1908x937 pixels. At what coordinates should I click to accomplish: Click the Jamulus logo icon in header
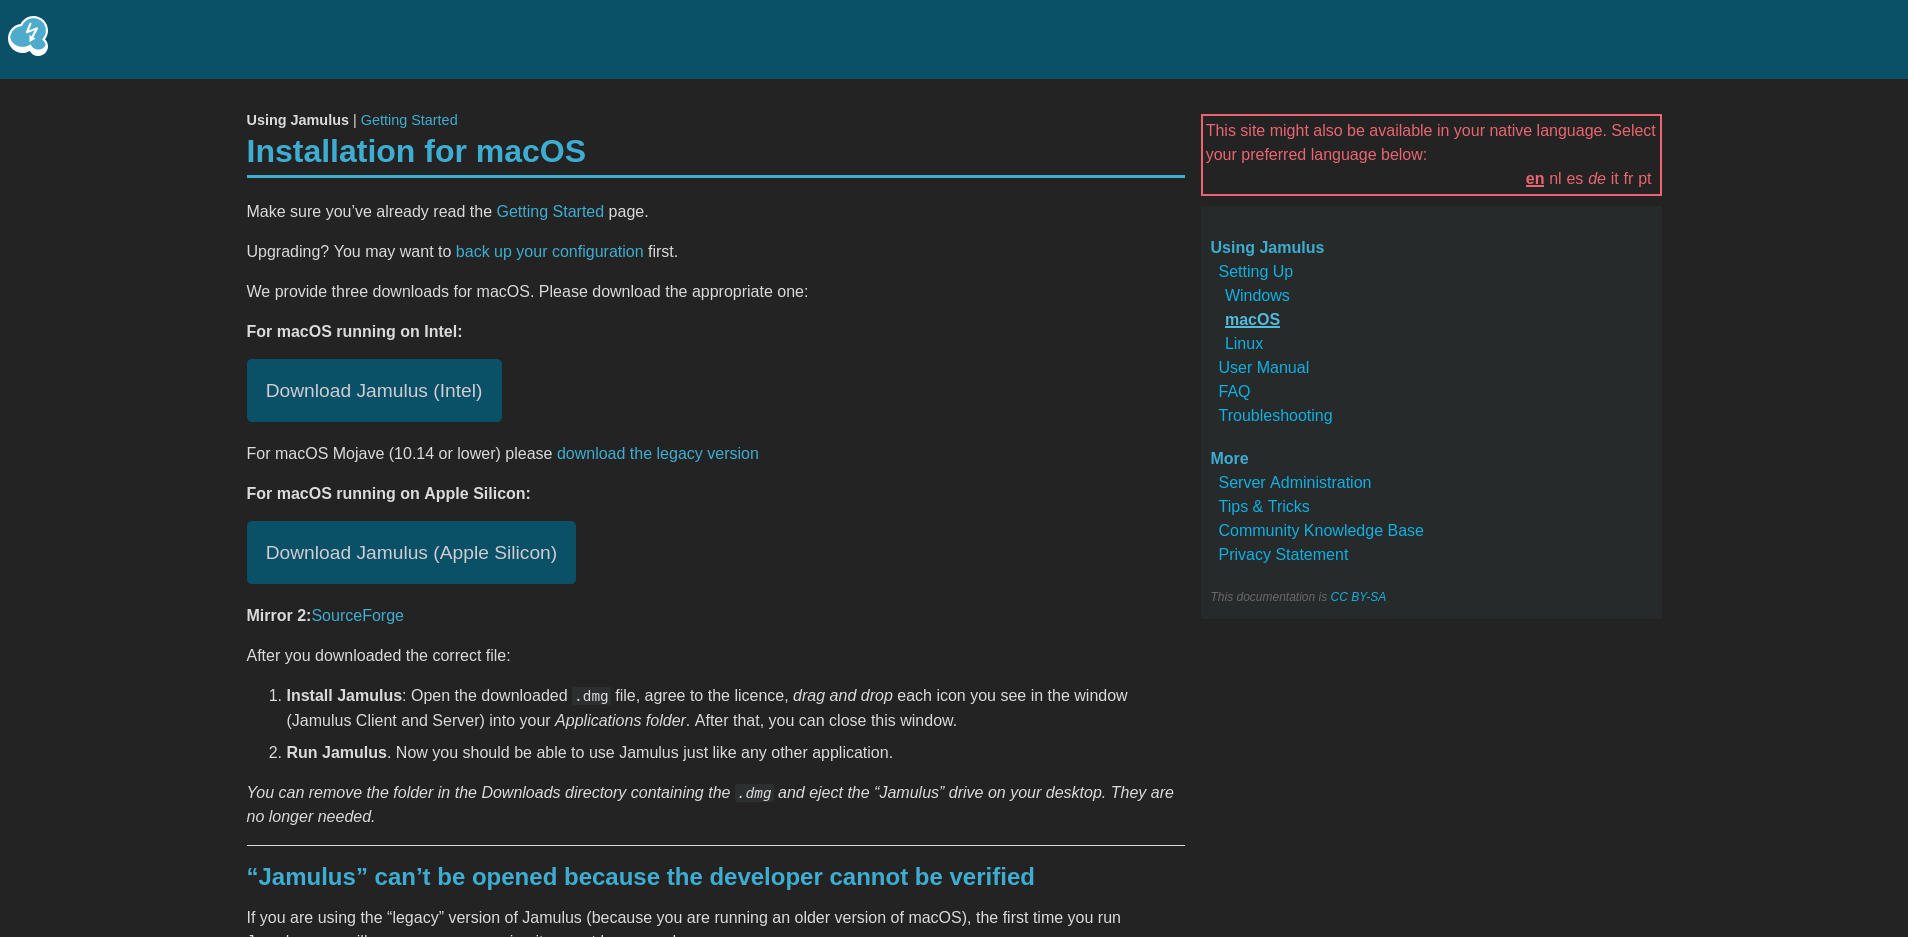(28, 36)
